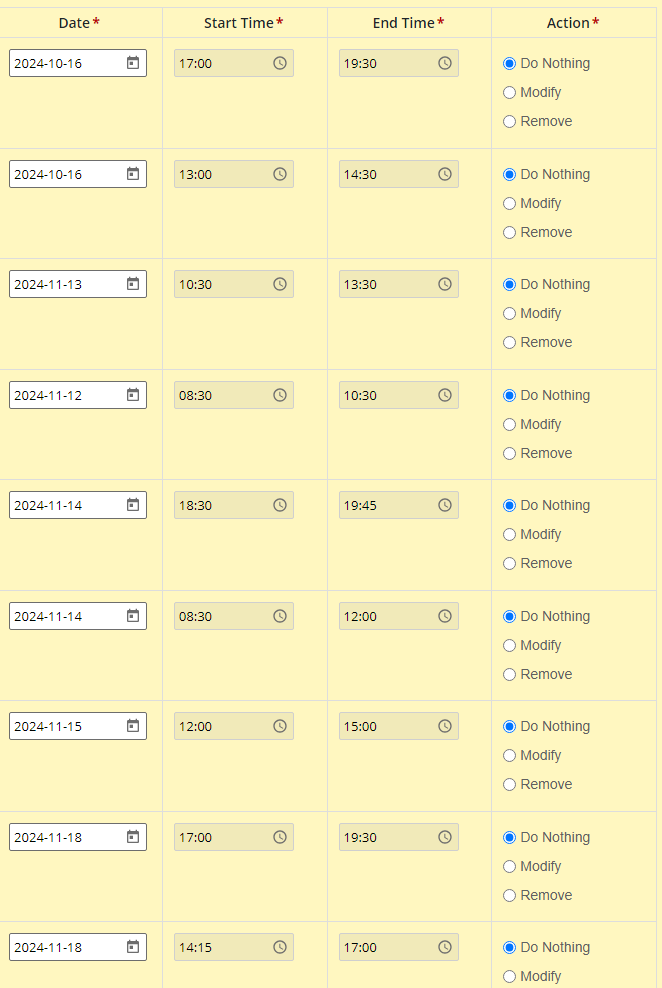Click the 2024-11-15 date input

point(78,726)
